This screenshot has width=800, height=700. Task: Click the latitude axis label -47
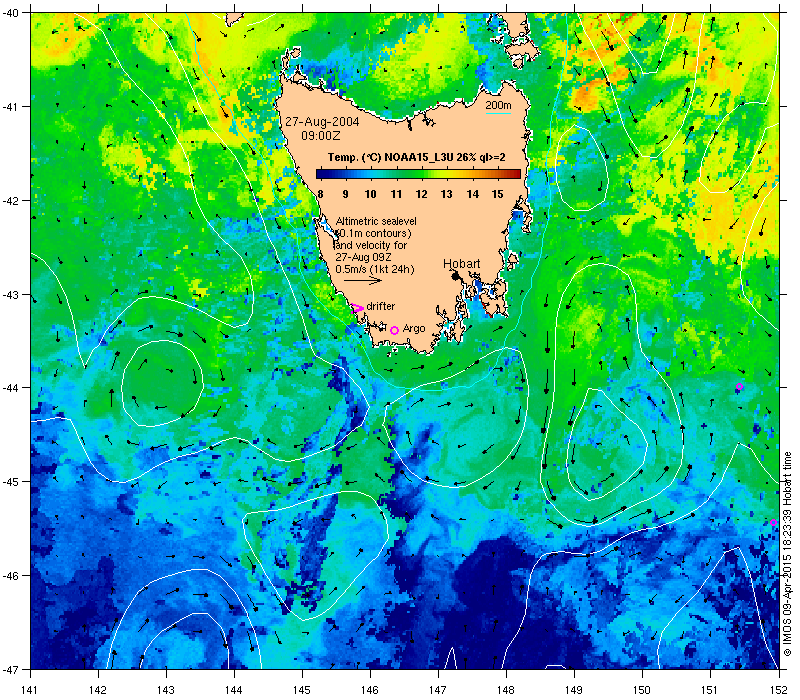pyautogui.click(x=10, y=669)
